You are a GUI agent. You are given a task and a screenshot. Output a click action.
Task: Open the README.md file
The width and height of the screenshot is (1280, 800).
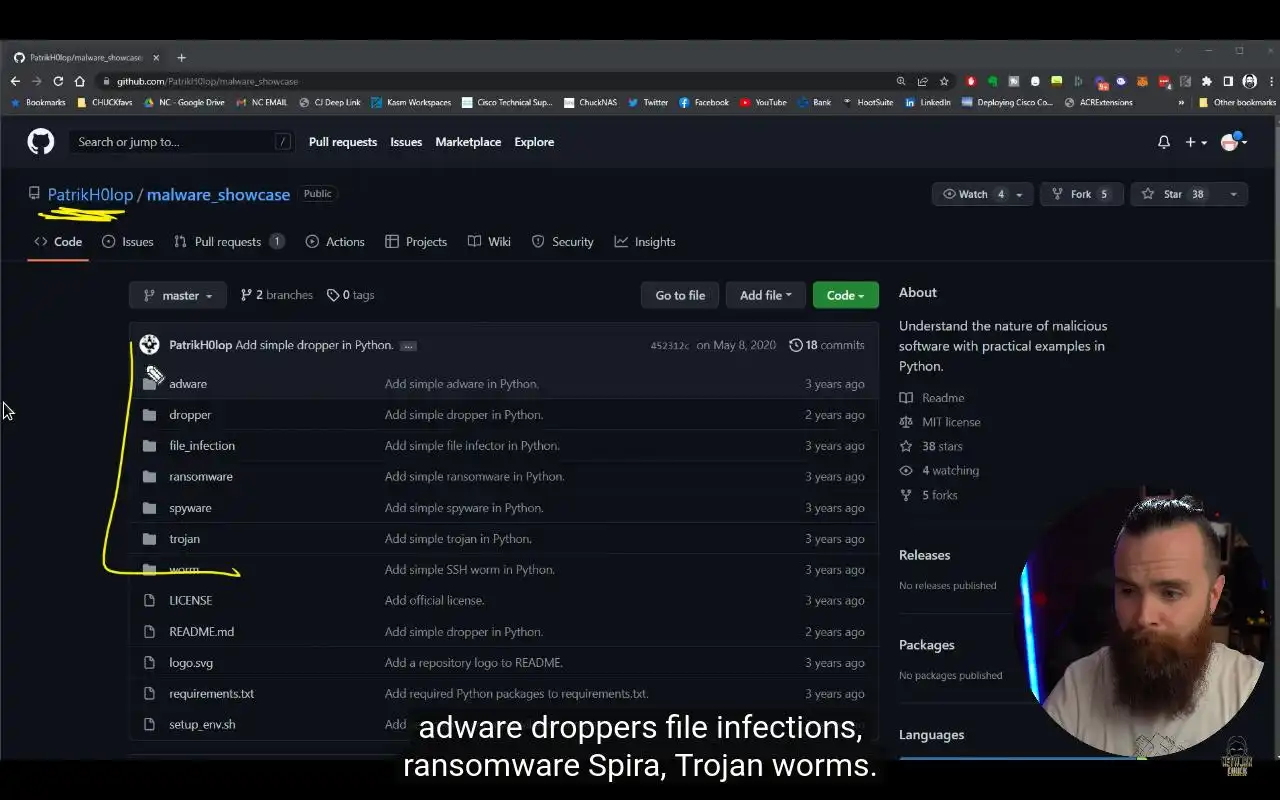tap(202, 632)
